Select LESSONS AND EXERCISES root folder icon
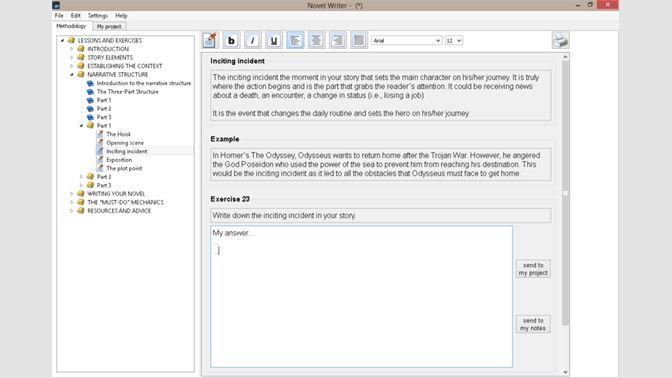Screen dimensions: 672x378 coord(71,40)
